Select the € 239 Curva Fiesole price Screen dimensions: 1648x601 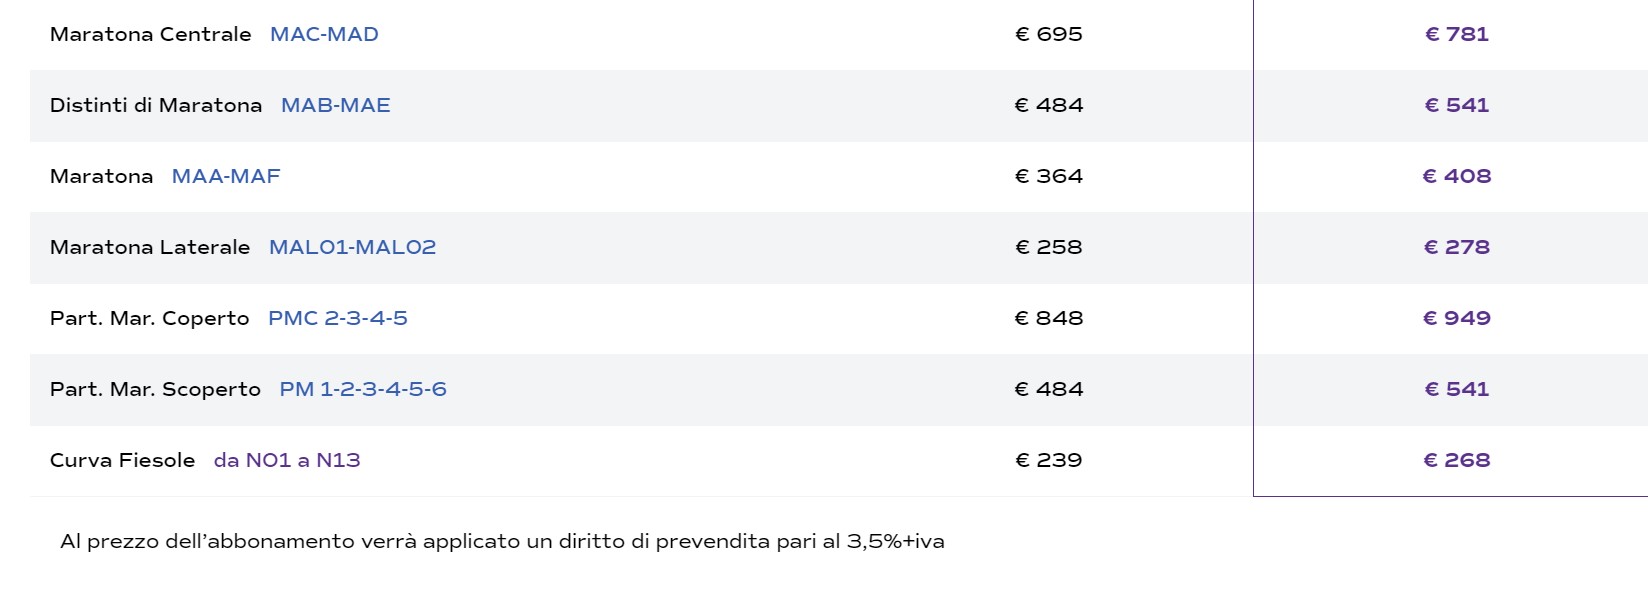(x=1048, y=460)
